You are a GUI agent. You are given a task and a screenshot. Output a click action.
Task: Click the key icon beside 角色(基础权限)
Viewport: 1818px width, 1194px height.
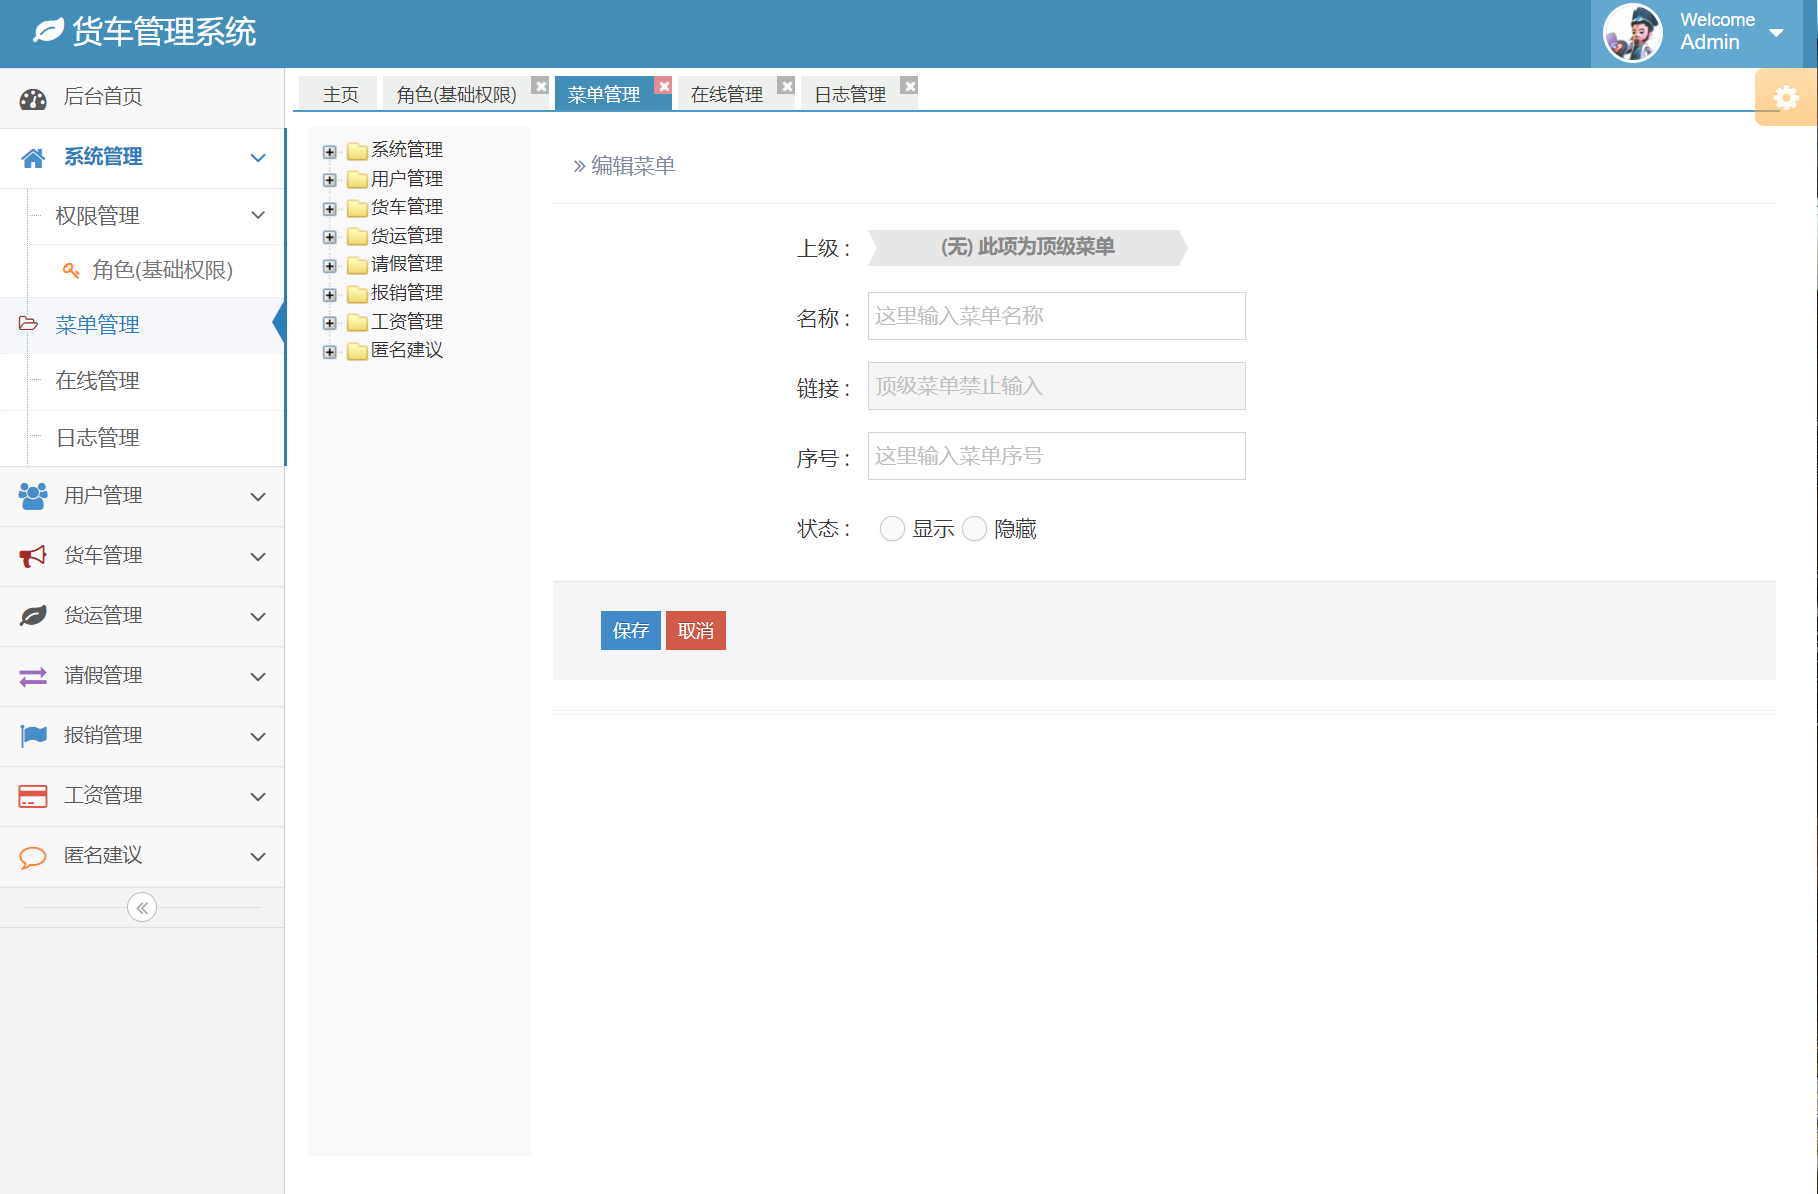click(x=70, y=270)
